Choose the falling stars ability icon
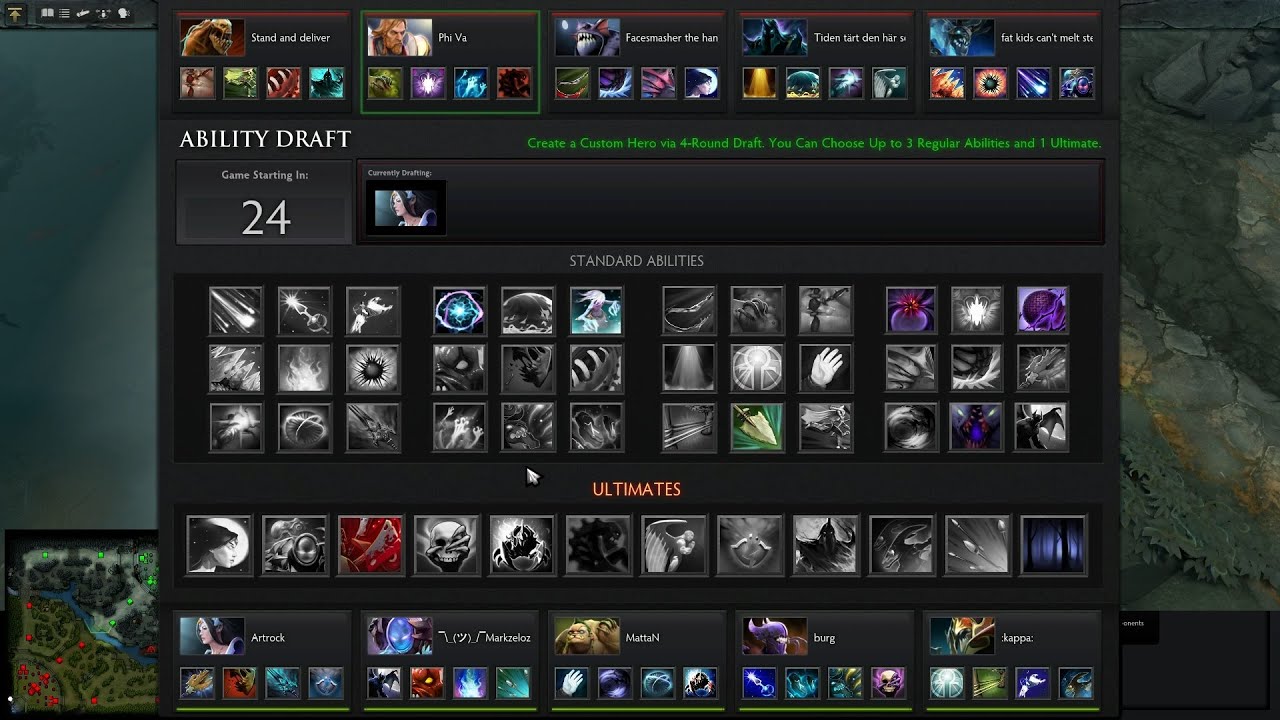Image resolution: width=1280 pixels, height=720 pixels. tap(236, 311)
